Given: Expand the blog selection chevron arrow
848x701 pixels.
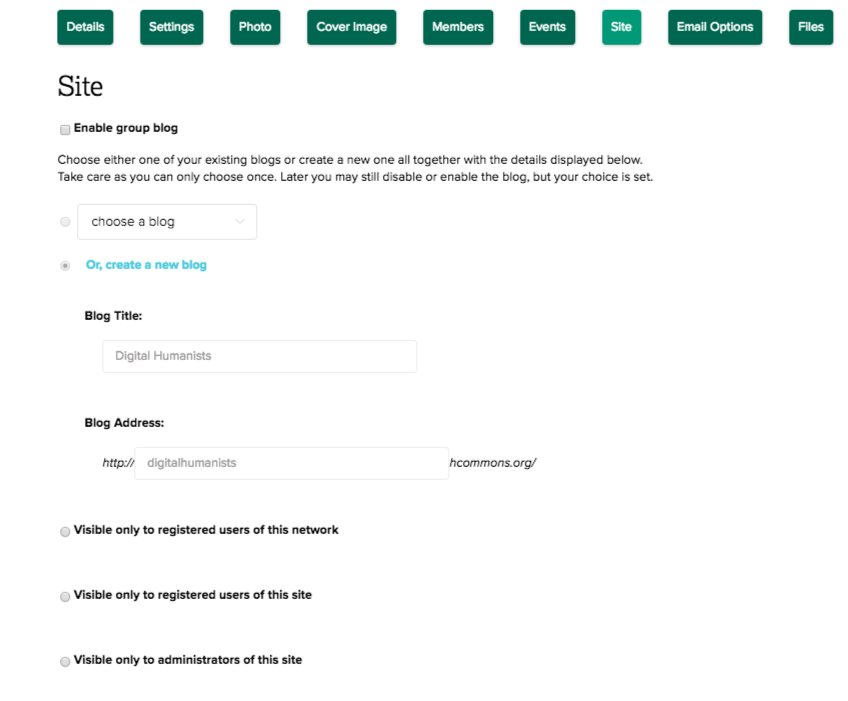Looking at the screenshot, I should point(239,221).
